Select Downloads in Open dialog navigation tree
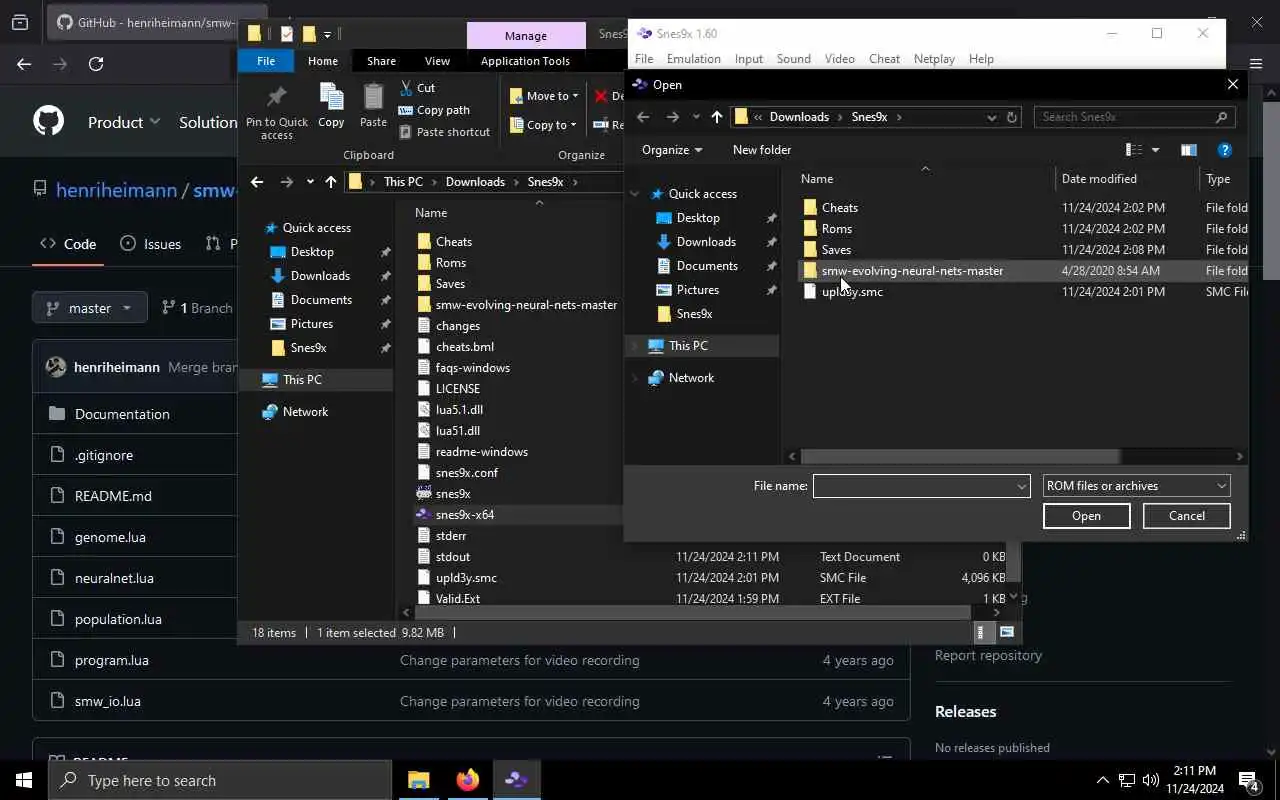This screenshot has height=800, width=1280. (706, 242)
